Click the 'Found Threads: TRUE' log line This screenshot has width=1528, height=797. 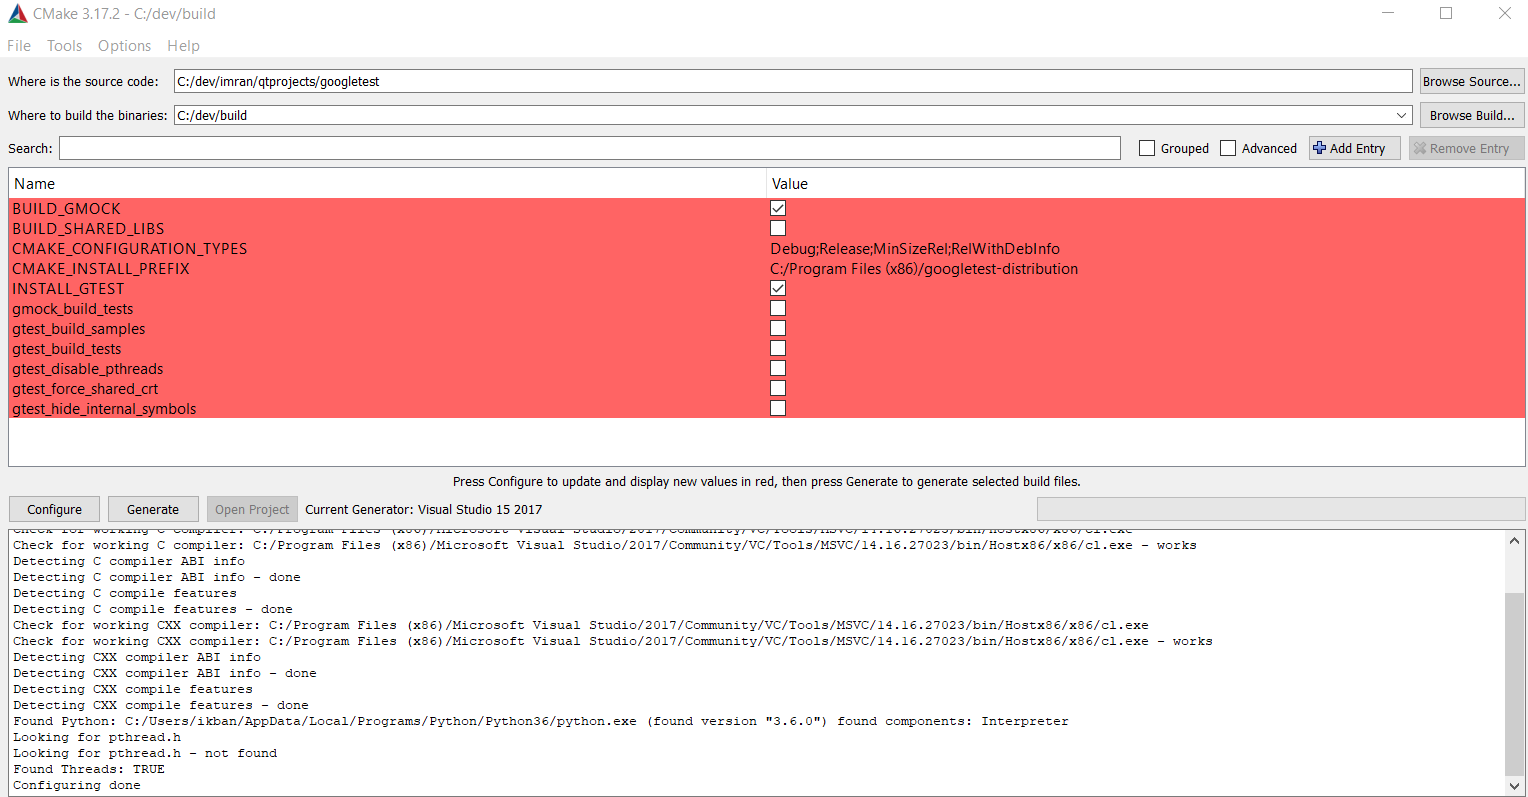[89, 769]
